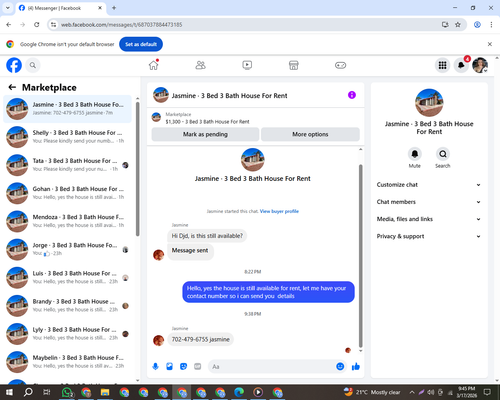Image resolution: width=500 pixels, height=400 pixels.
Task: Open File Explorer from taskbar
Action: tap(105, 392)
